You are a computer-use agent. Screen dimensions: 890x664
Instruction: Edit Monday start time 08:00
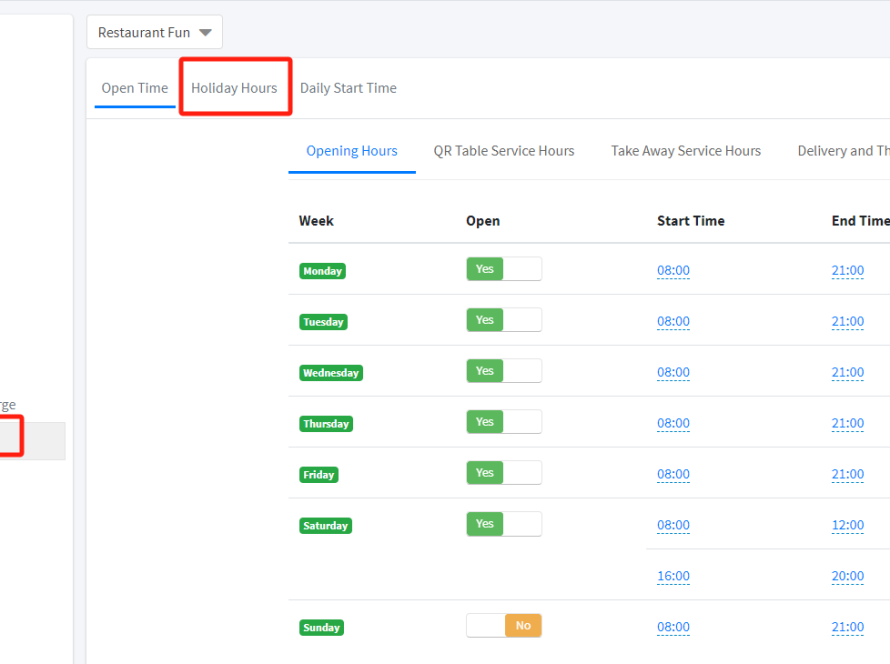673,271
